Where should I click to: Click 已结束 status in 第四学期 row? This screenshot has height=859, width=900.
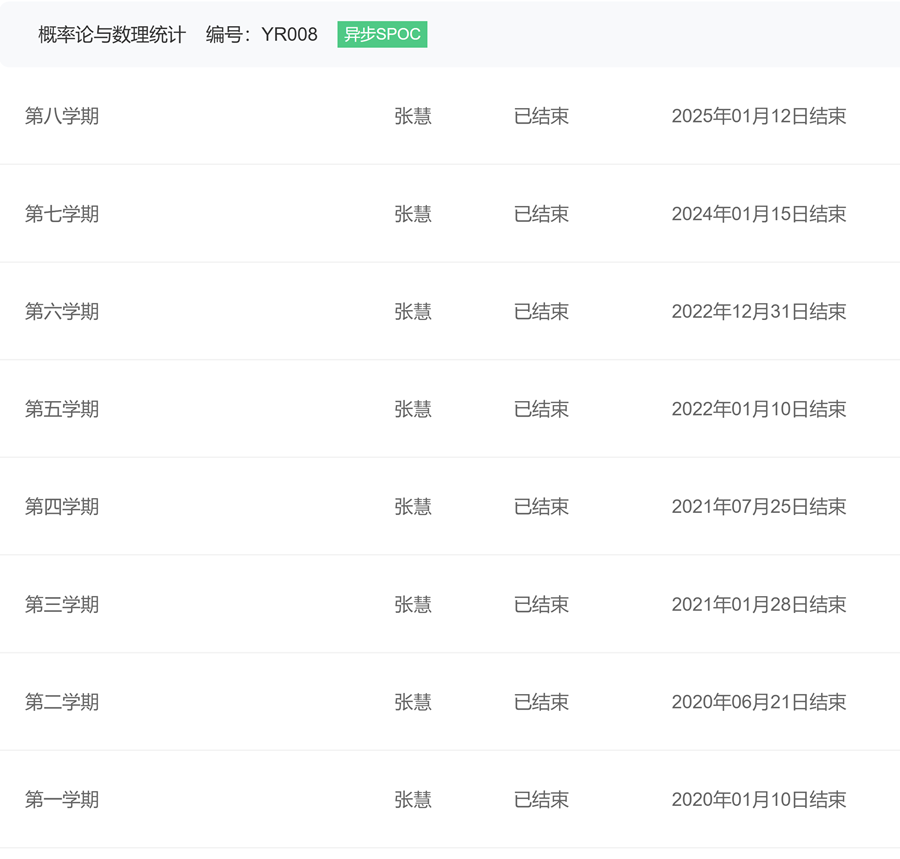(541, 506)
